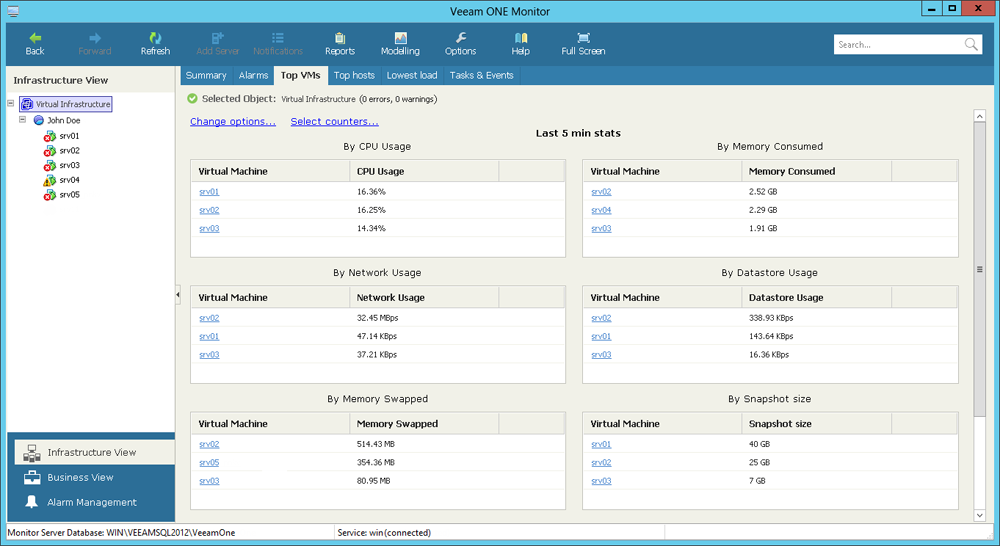This screenshot has width=1000, height=546.
Task: Open the Notifications toolbar item
Action: (277, 44)
